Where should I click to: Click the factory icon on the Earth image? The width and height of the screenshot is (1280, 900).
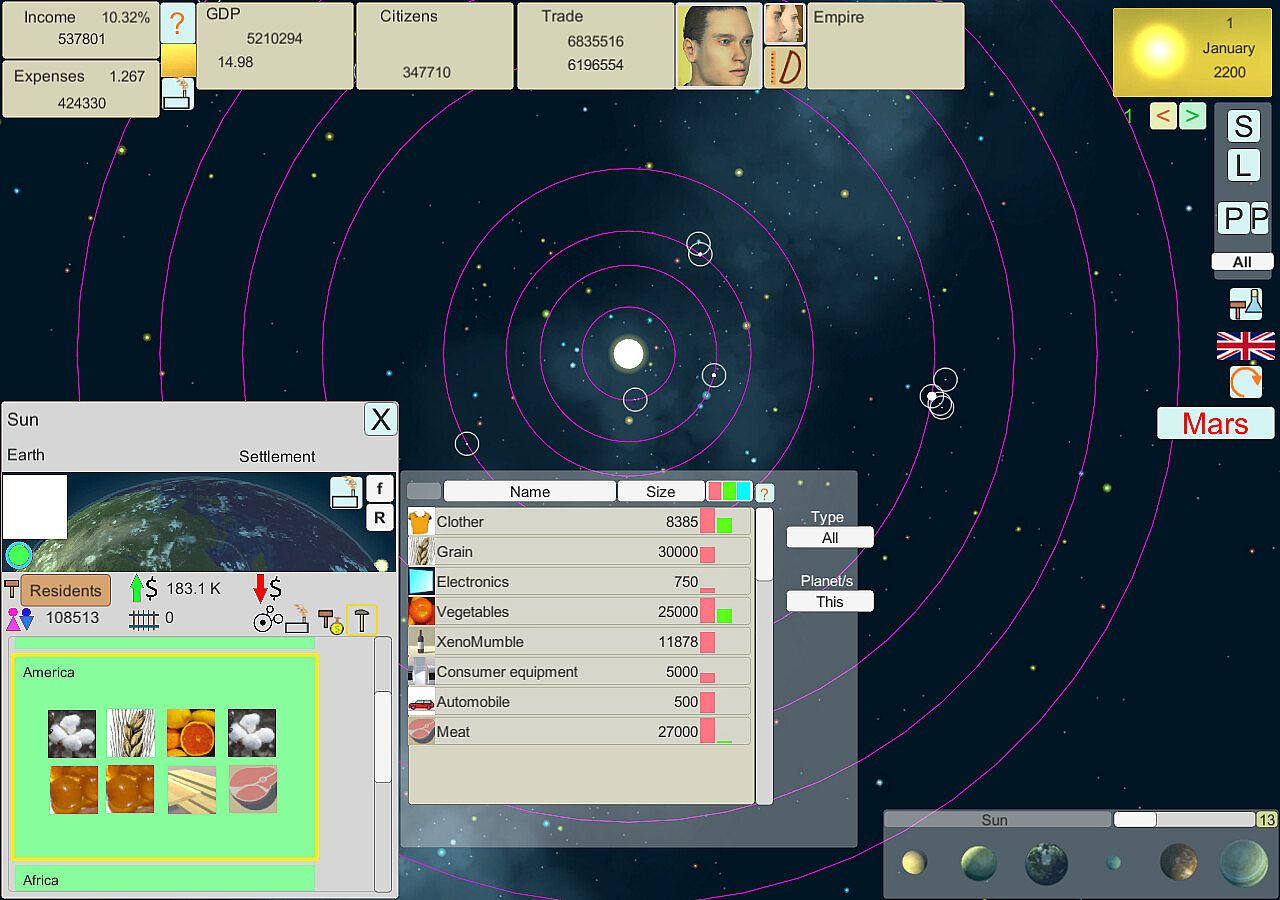(346, 492)
